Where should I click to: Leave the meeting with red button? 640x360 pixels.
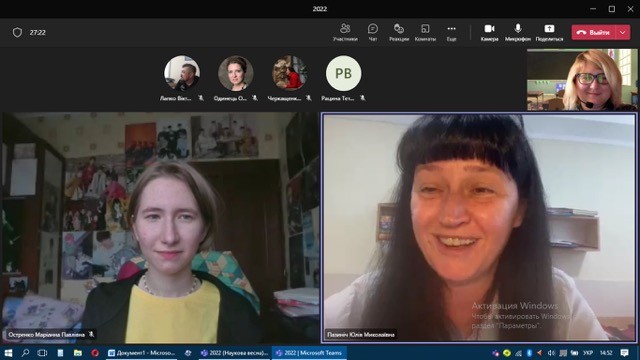pyautogui.click(x=593, y=32)
